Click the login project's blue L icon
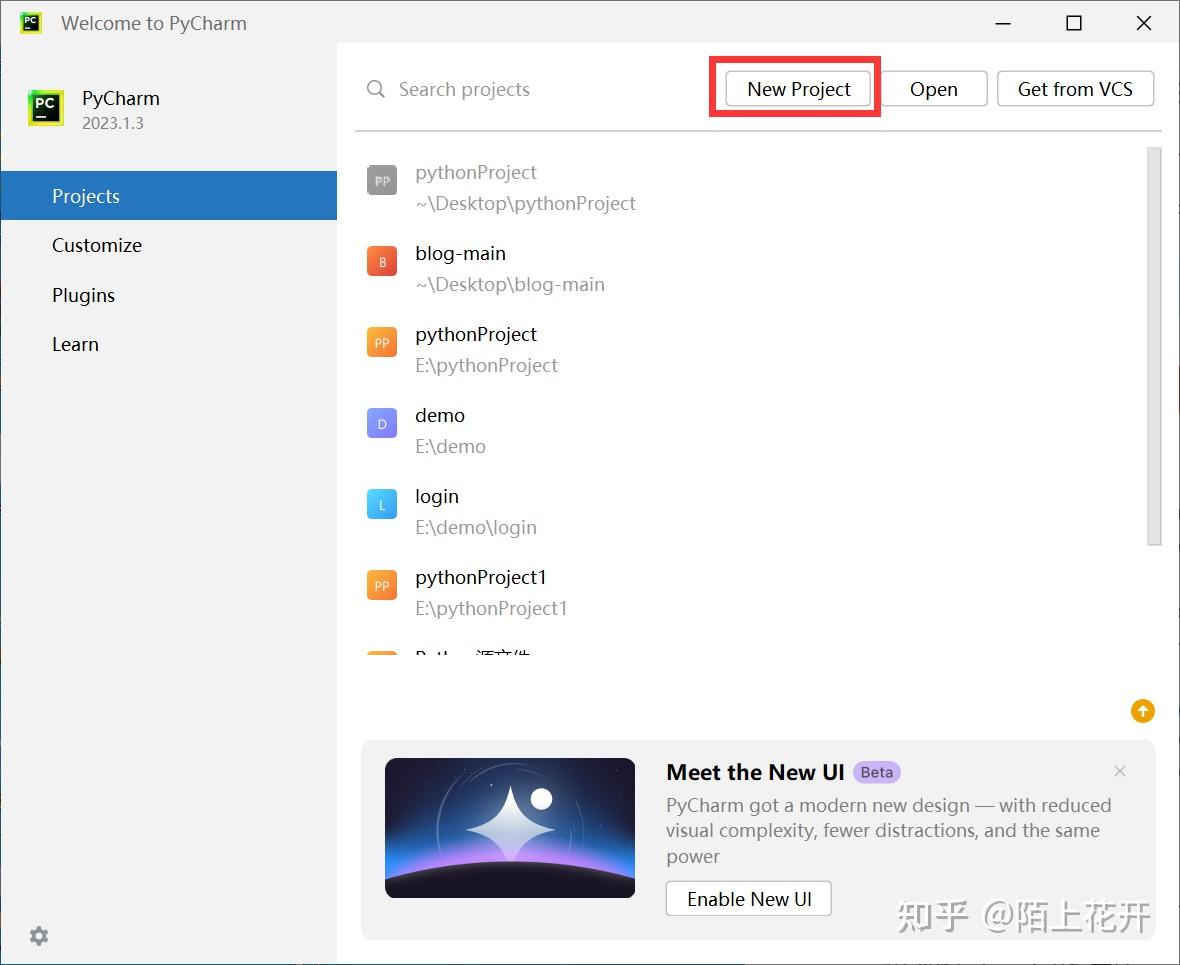The image size is (1180, 965). pyautogui.click(x=381, y=505)
